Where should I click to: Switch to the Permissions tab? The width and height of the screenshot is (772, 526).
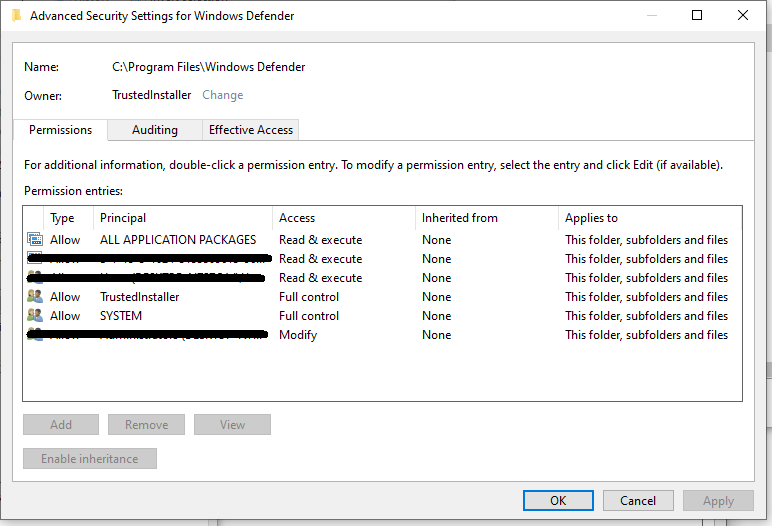tap(61, 130)
